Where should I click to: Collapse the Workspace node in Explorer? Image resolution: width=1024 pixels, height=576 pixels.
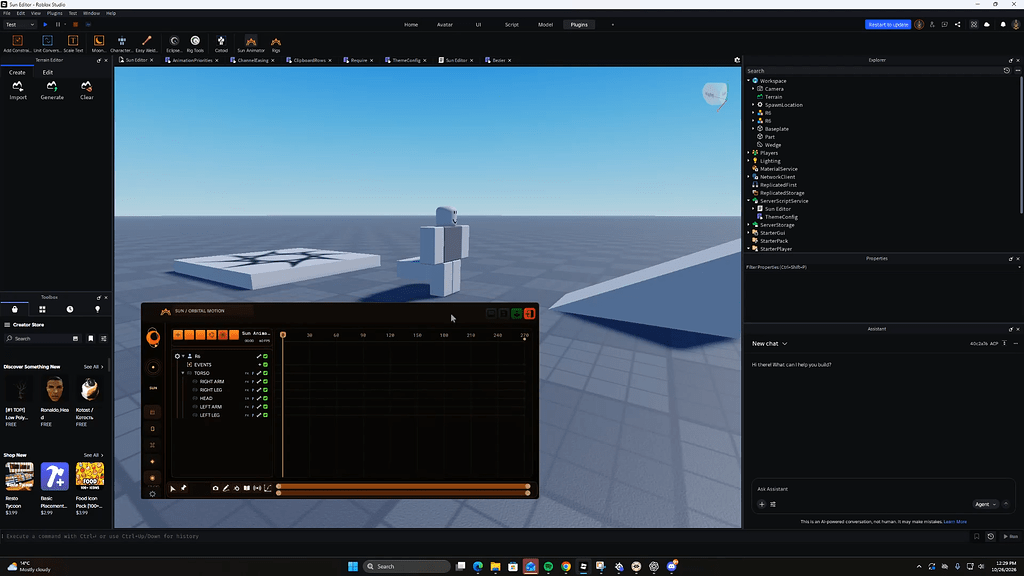pos(748,81)
